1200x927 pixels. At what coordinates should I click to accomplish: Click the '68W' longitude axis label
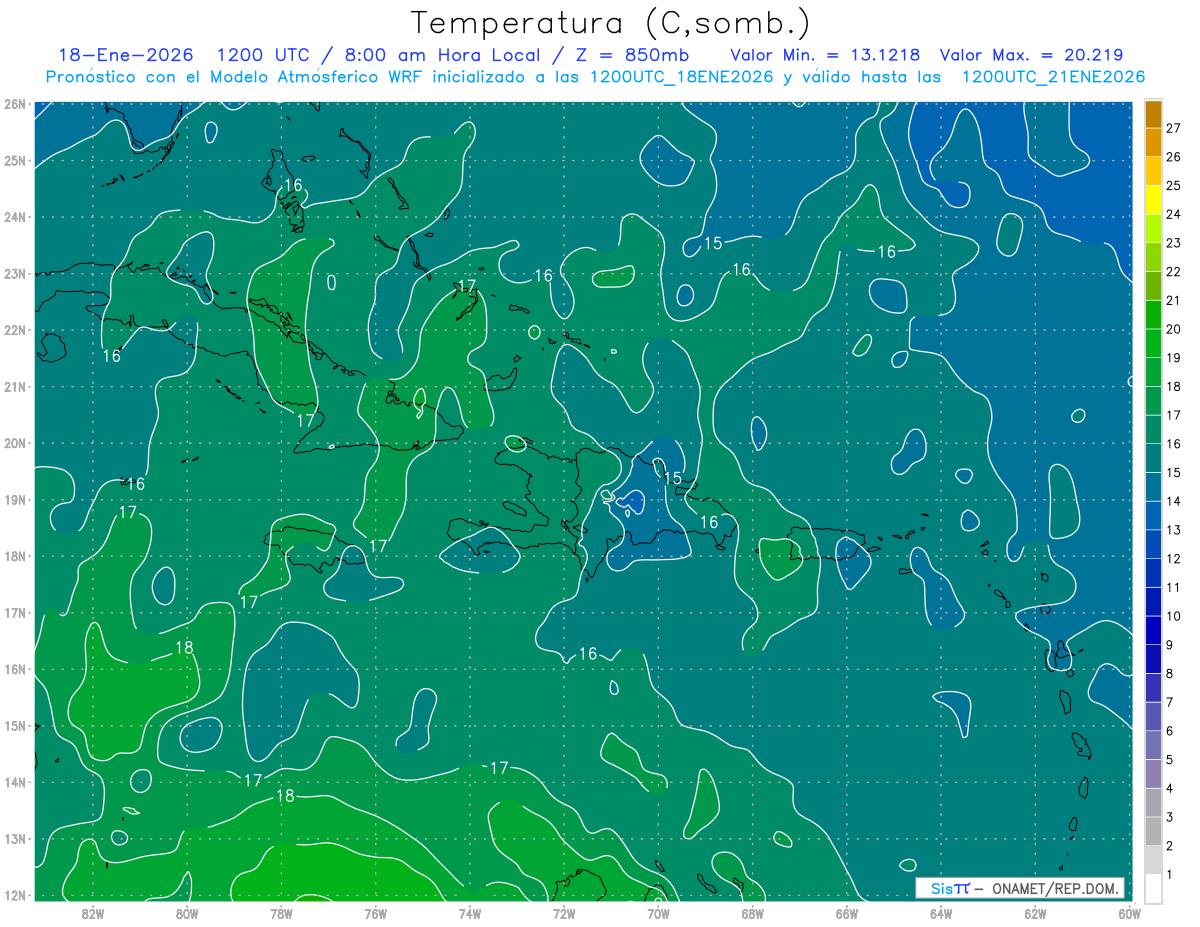753,913
